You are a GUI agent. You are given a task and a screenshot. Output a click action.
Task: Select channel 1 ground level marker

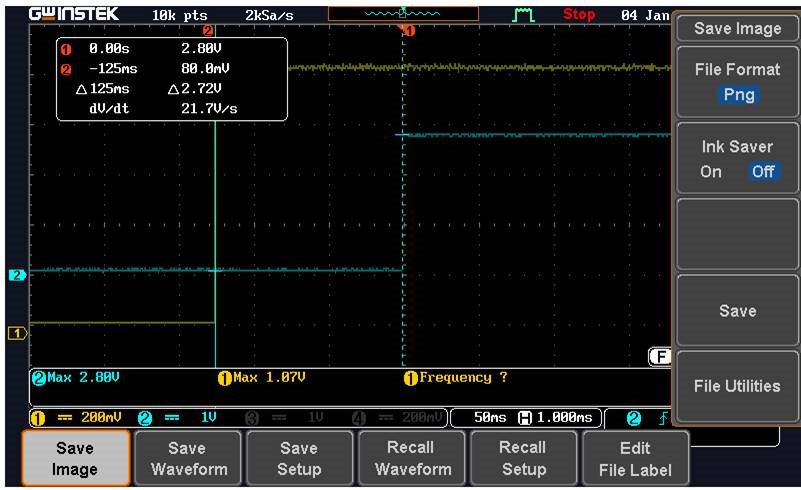17,334
